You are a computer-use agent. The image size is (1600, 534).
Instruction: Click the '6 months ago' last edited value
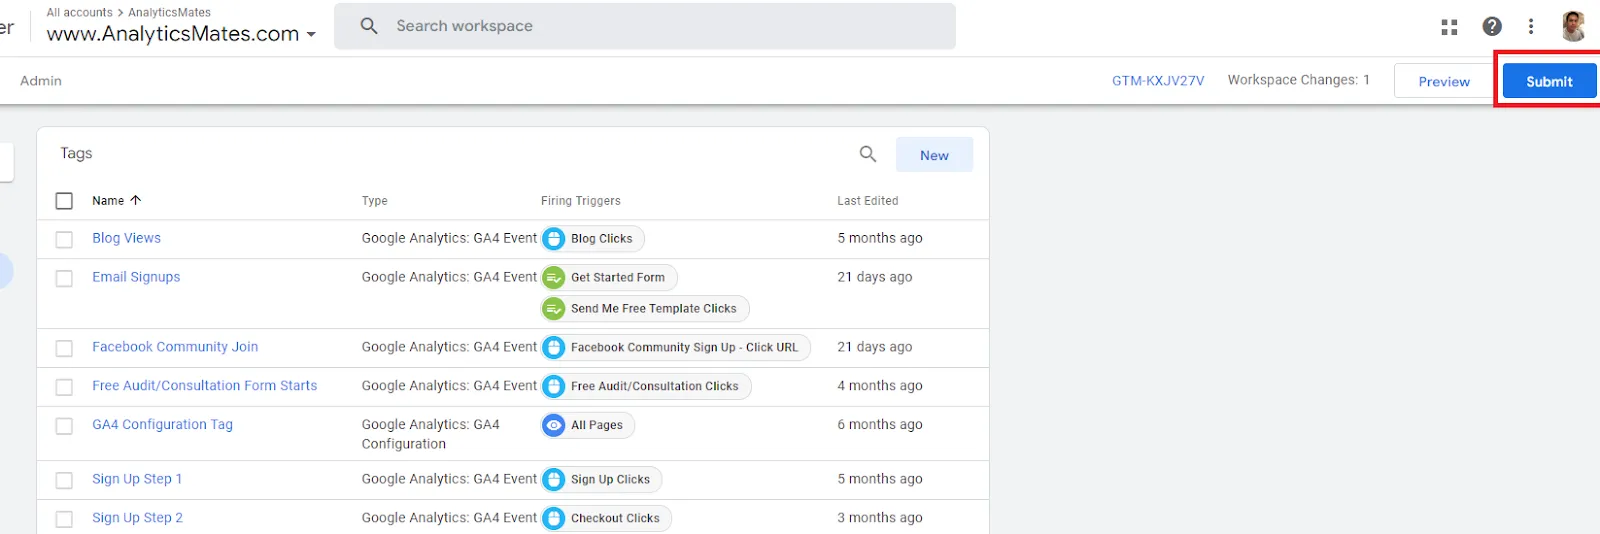[x=880, y=424]
